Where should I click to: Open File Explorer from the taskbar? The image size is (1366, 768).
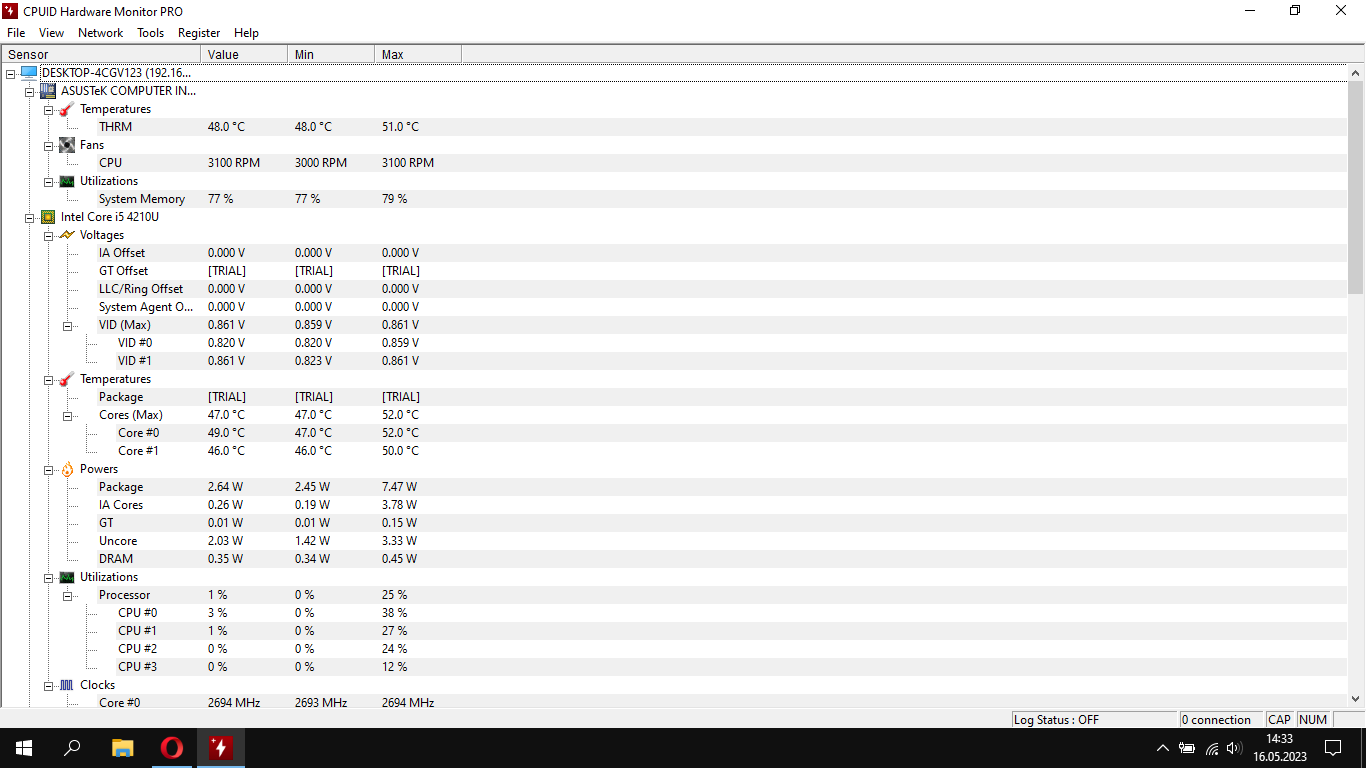(x=122, y=748)
